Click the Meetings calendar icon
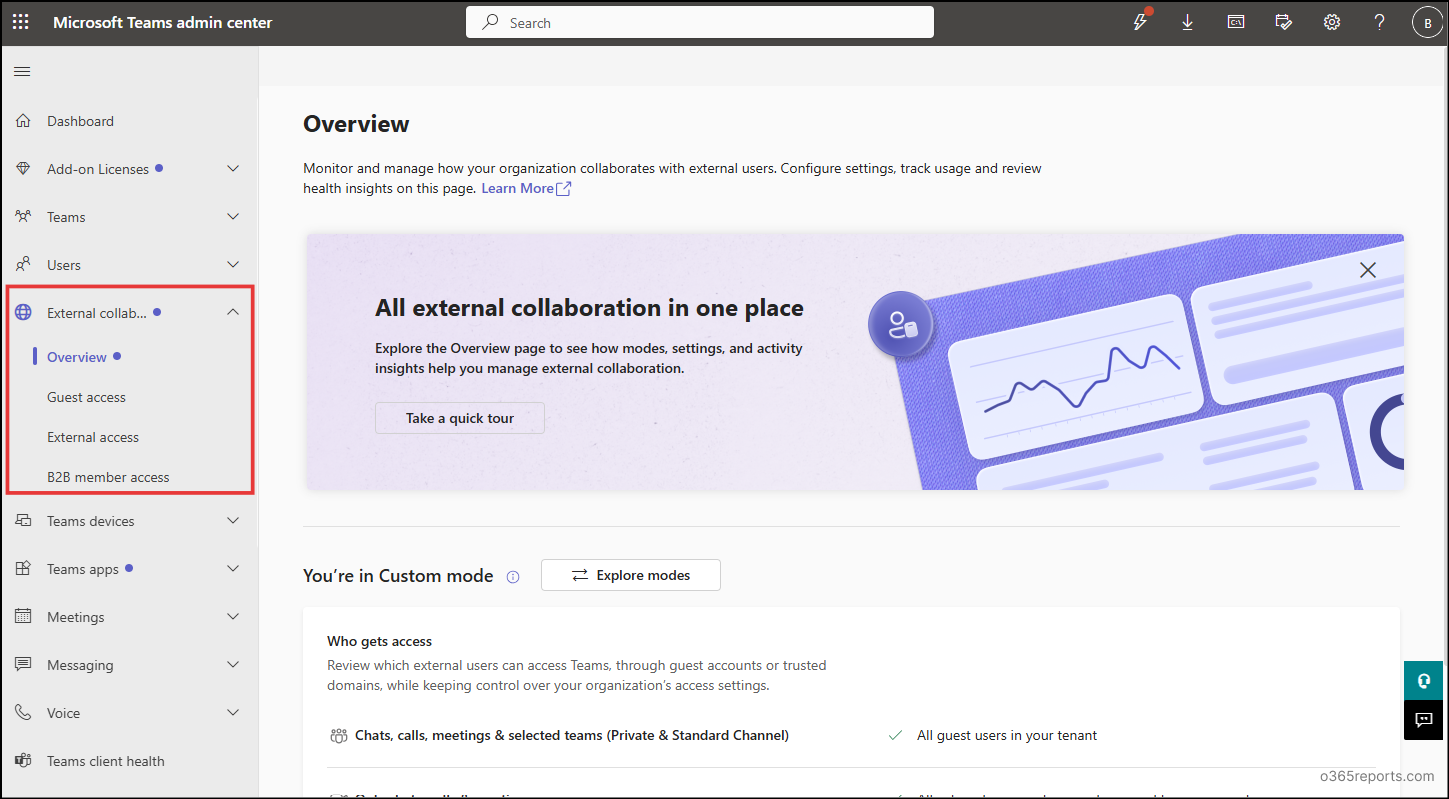 point(24,617)
